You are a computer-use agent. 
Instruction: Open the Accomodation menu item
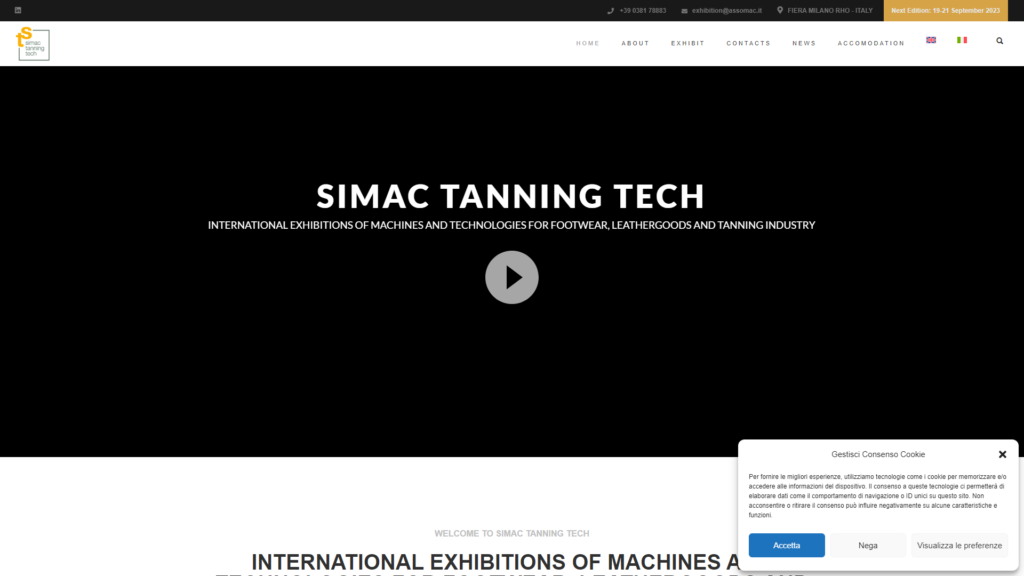point(871,43)
